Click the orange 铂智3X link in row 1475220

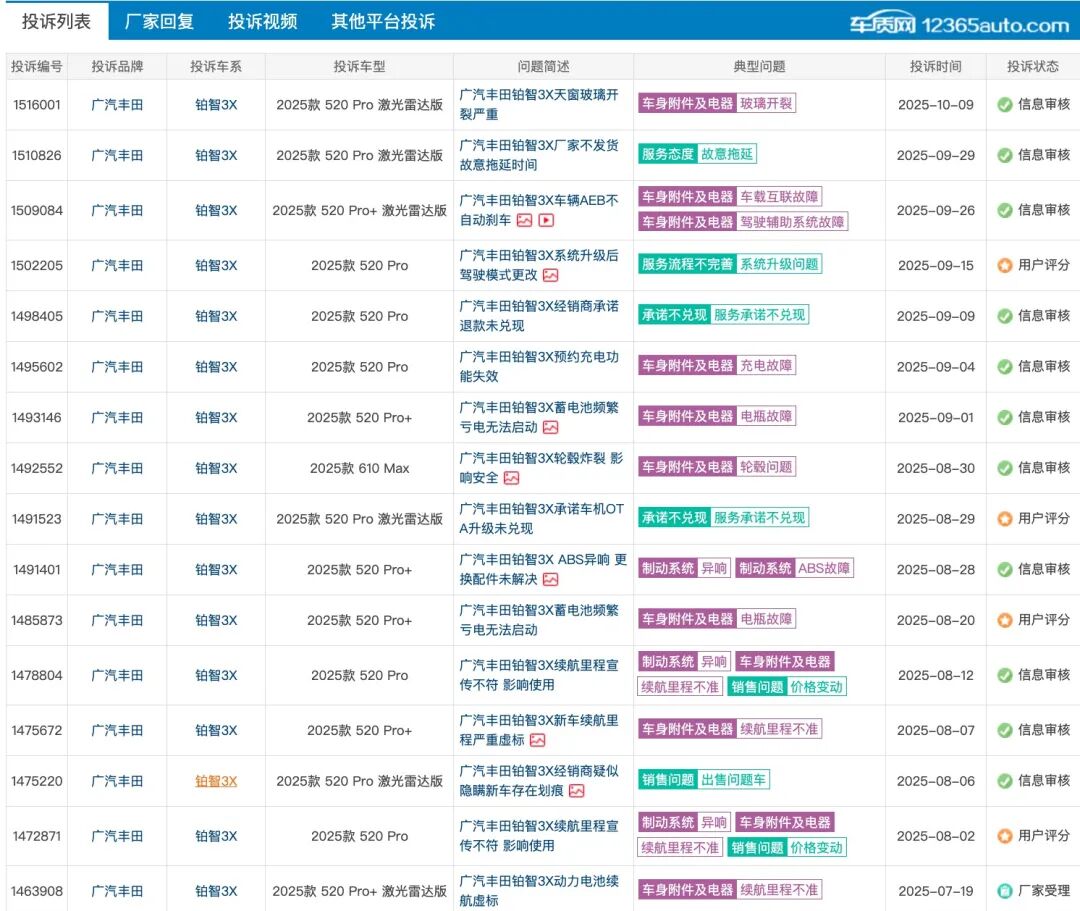(x=216, y=779)
